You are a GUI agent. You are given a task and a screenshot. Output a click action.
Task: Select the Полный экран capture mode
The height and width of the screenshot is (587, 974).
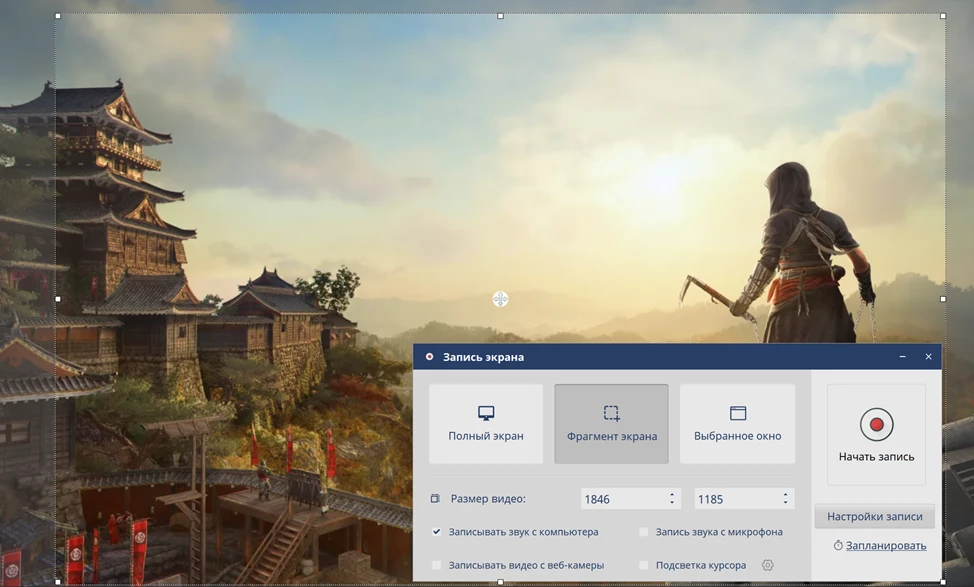tap(486, 424)
